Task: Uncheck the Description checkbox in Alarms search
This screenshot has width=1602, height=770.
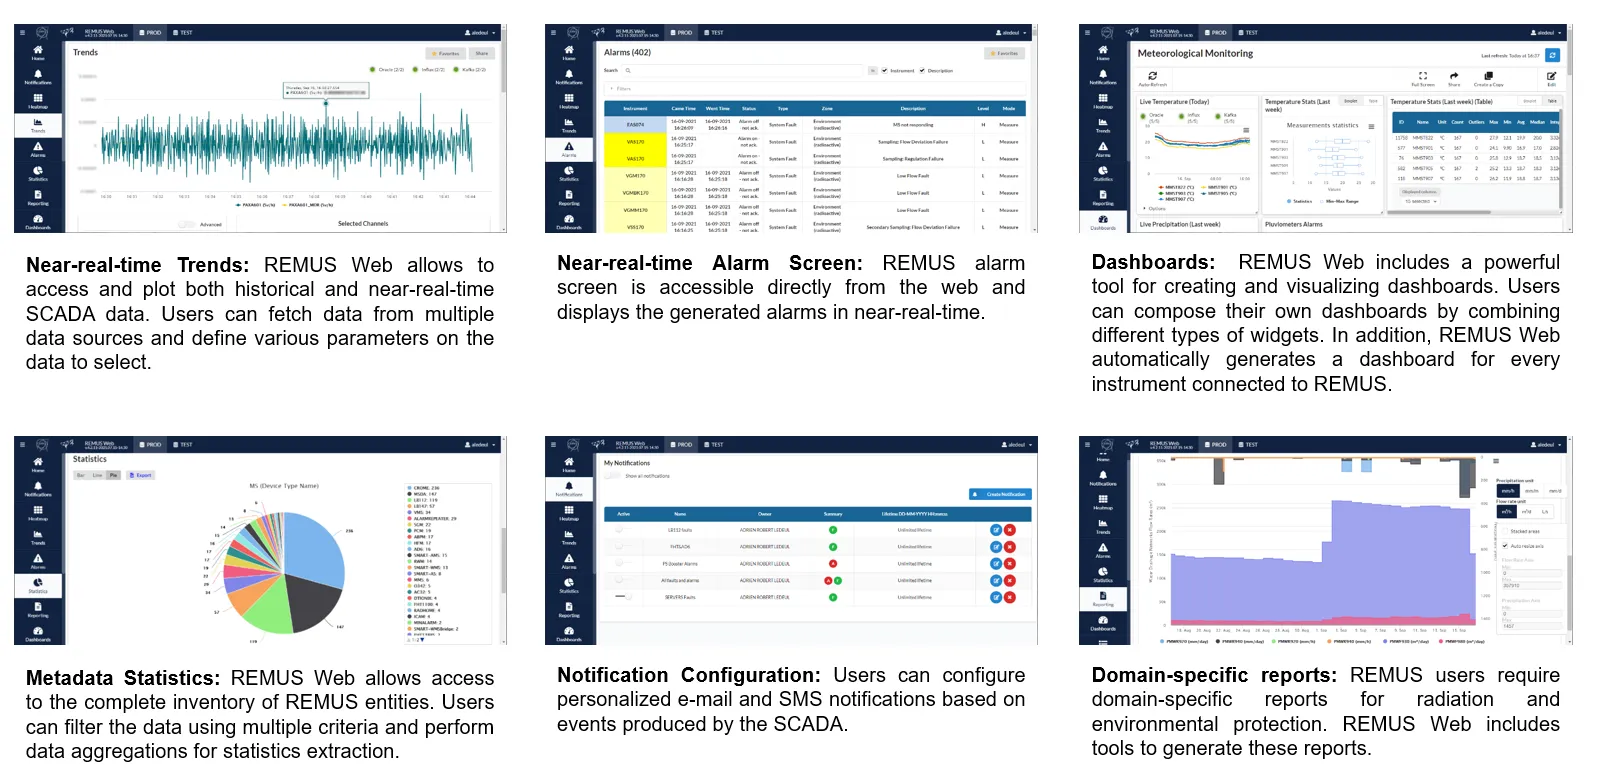Action: [922, 71]
